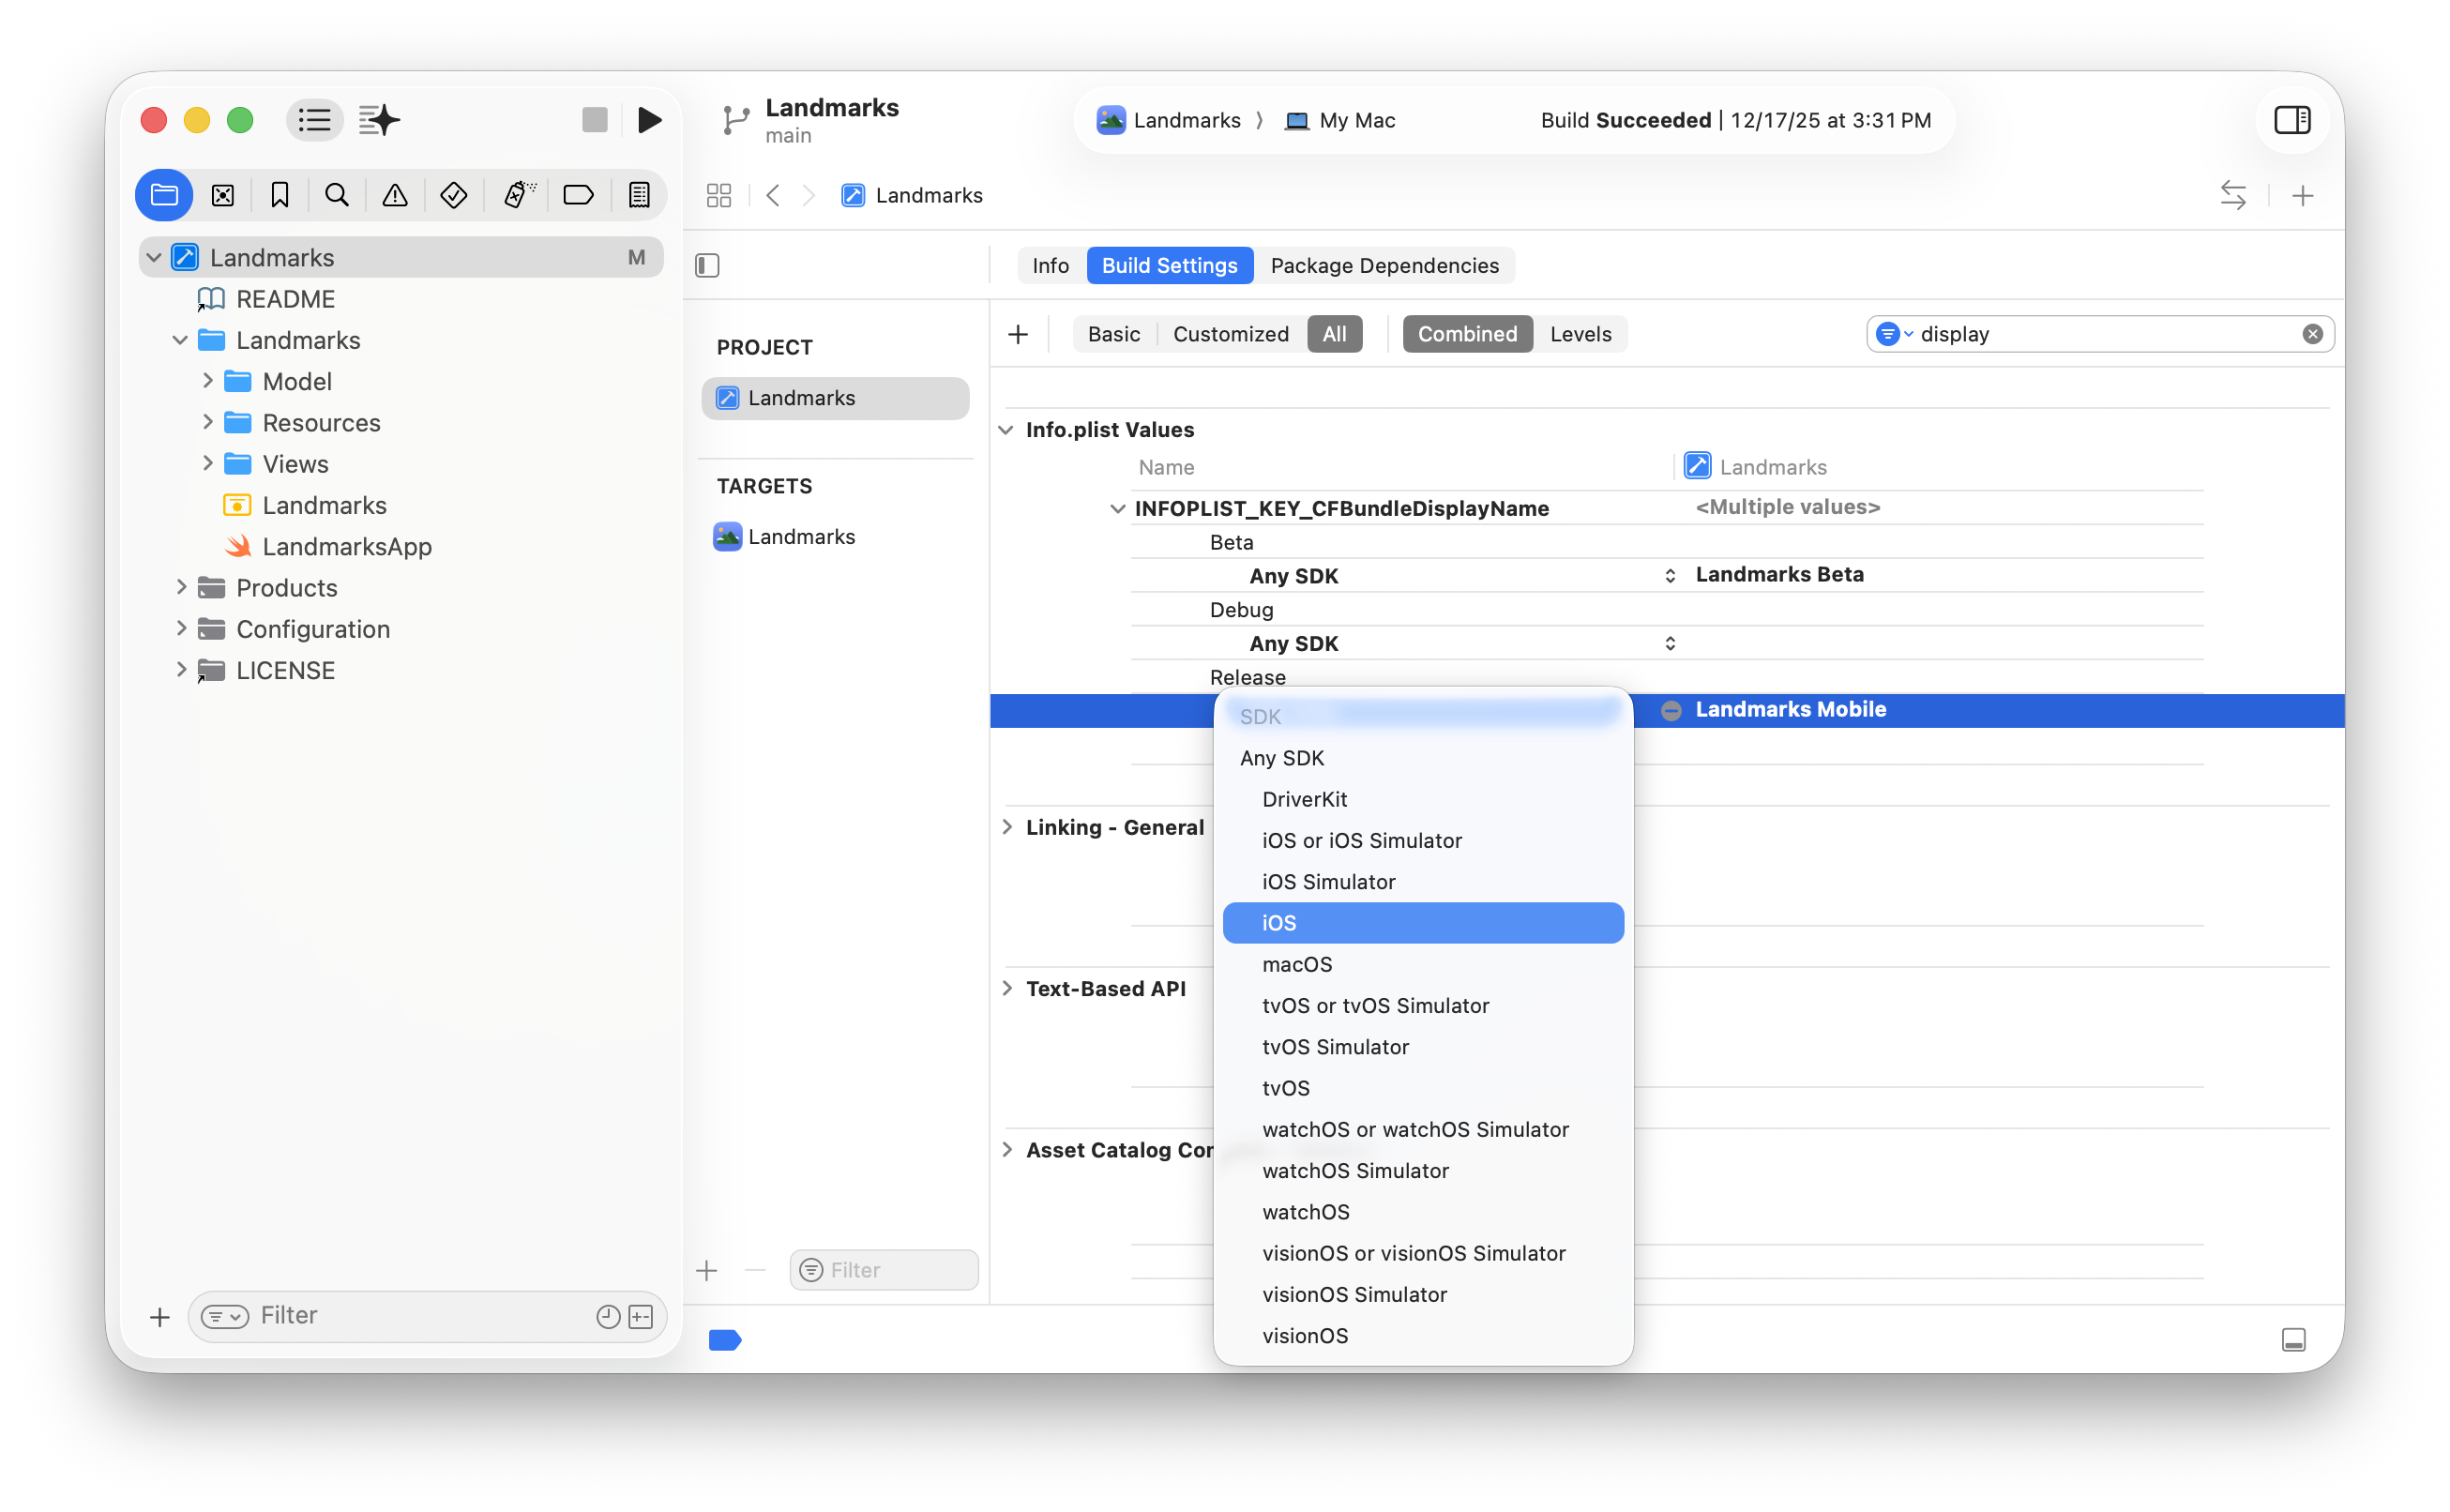Screen dimensions: 2450x1512
Task: Choose iOS in the SDK menu
Action: (1423, 923)
